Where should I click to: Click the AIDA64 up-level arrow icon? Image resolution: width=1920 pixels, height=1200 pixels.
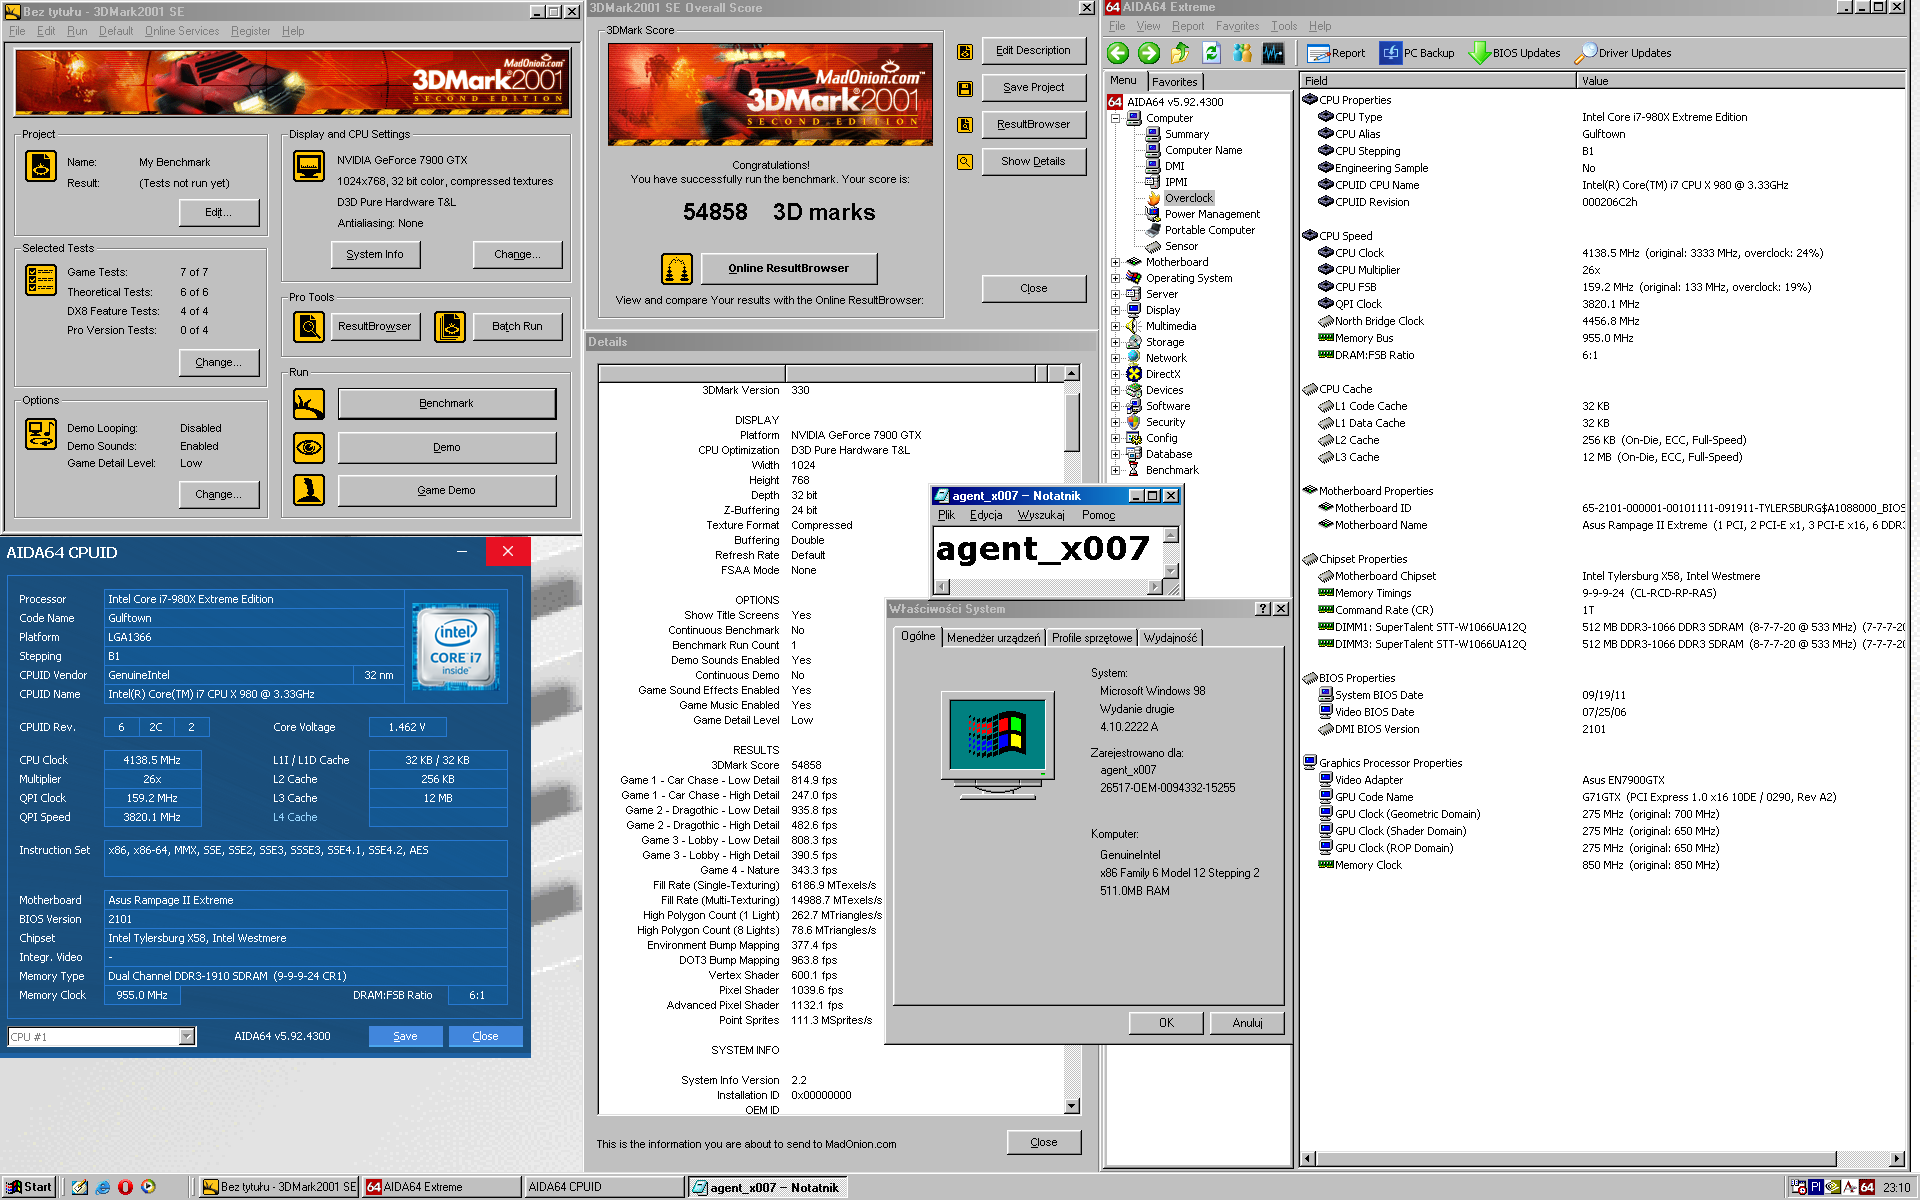tap(1180, 53)
